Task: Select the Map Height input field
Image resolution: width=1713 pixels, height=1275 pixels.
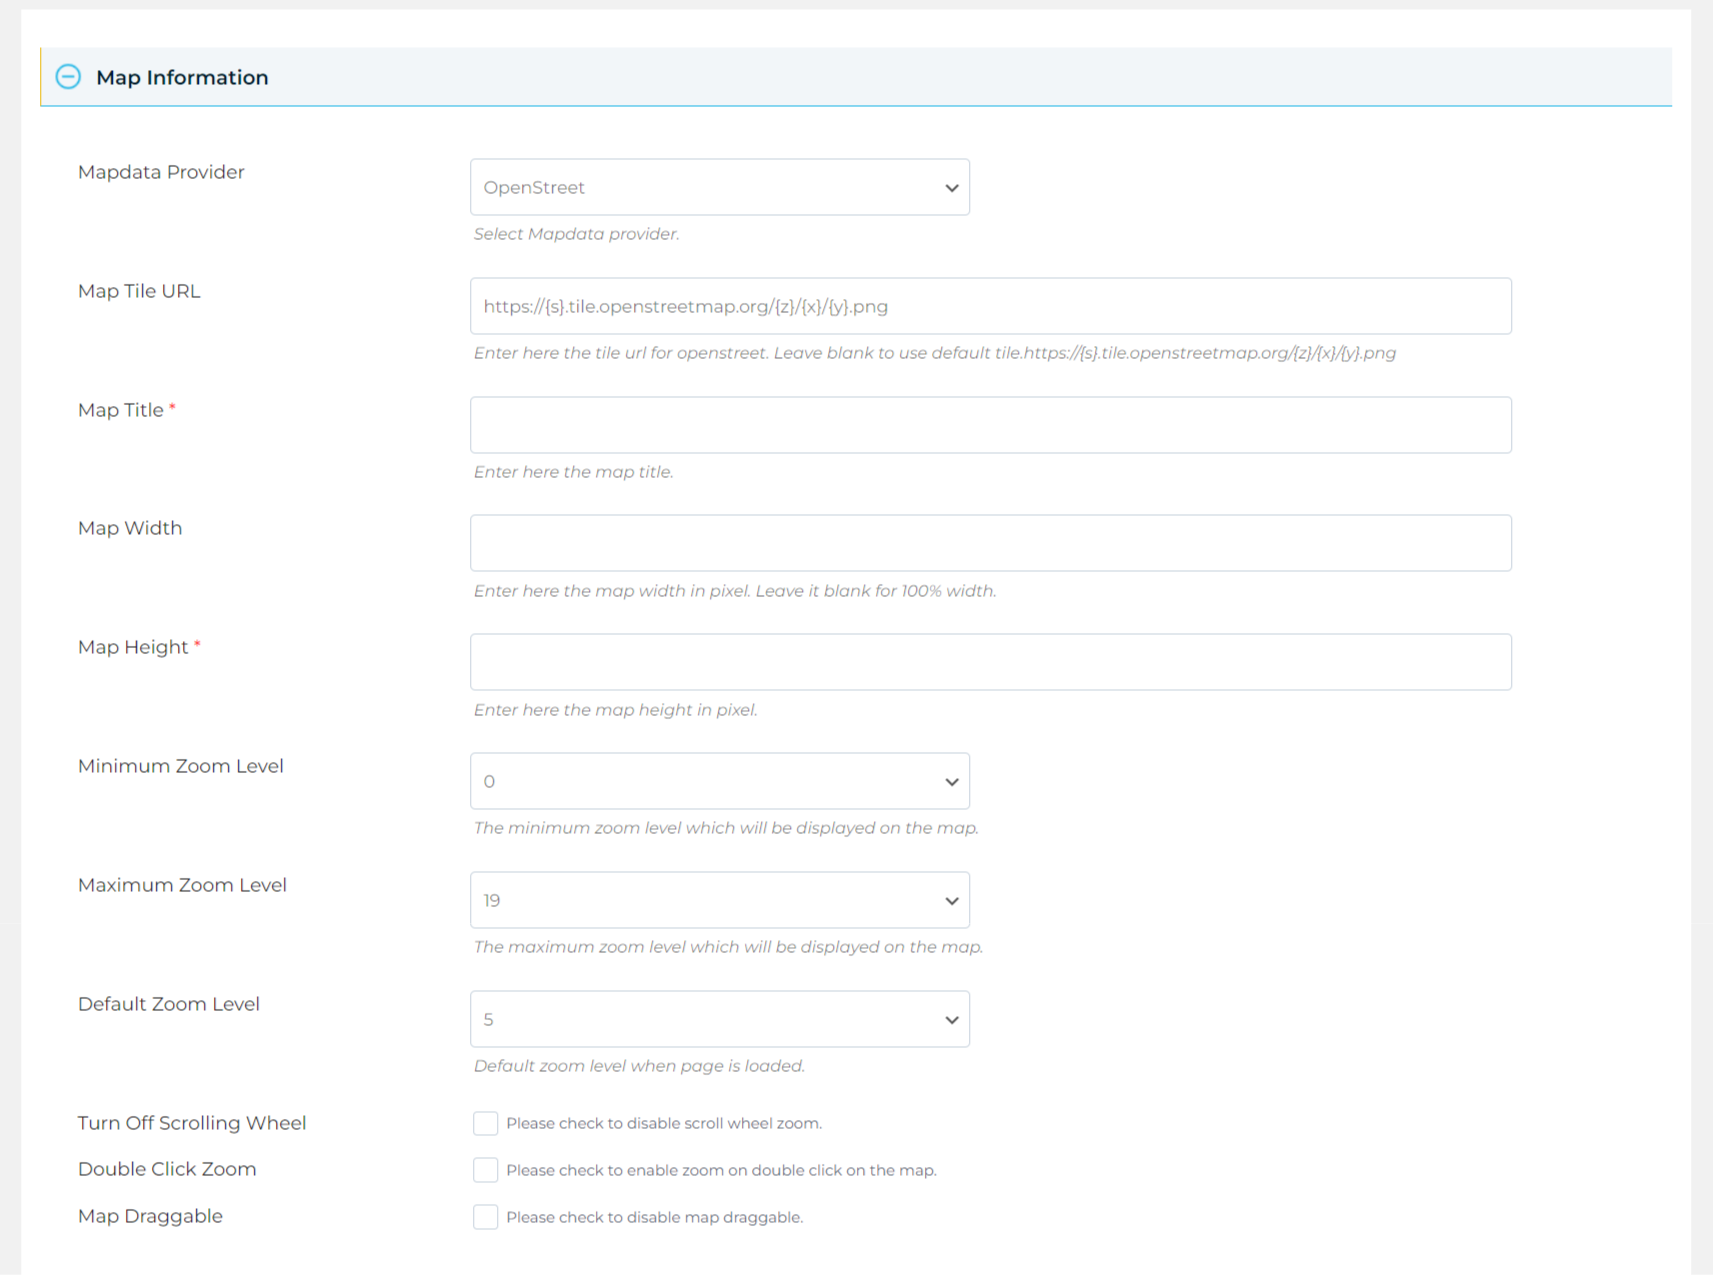Action: (x=991, y=662)
